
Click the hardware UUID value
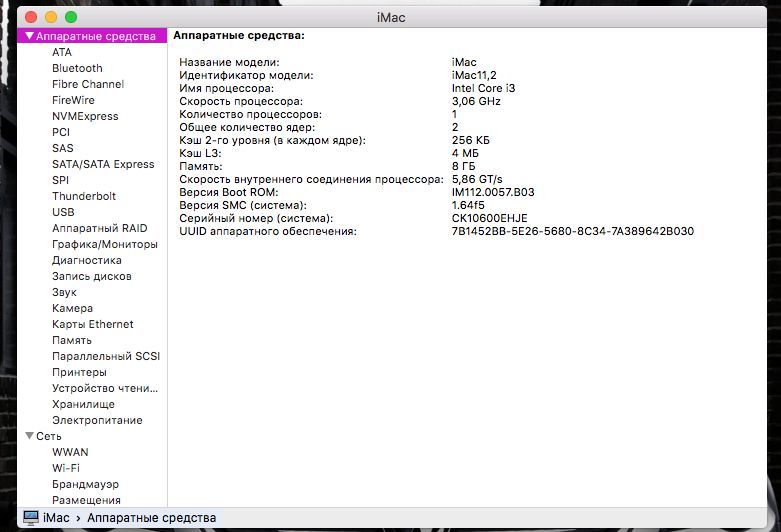coord(573,231)
